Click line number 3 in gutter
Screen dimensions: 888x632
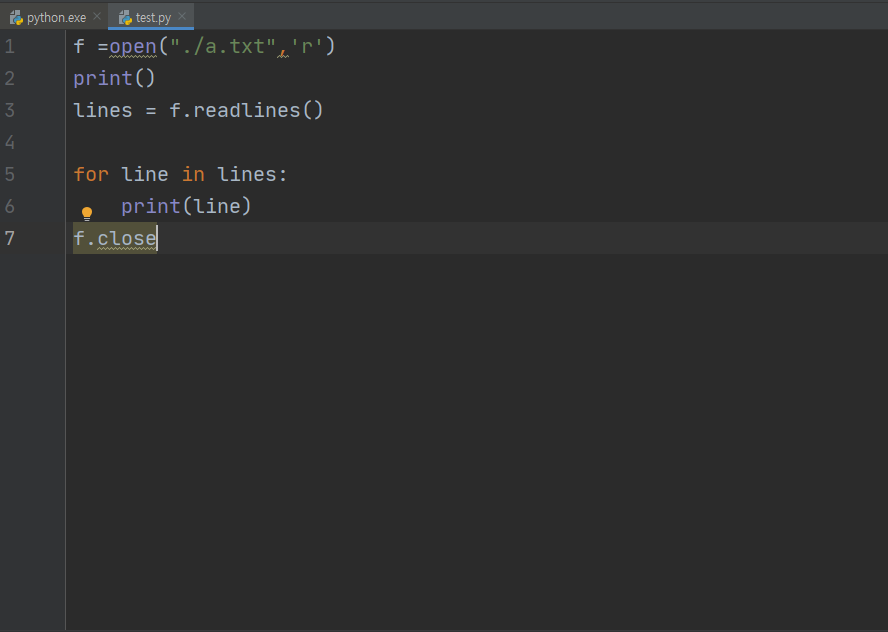(x=10, y=110)
